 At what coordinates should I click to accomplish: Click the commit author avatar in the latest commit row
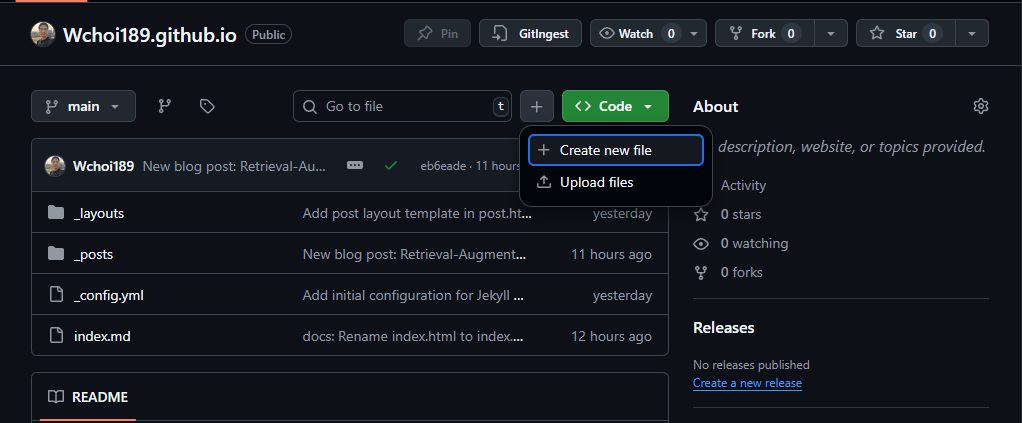55,166
